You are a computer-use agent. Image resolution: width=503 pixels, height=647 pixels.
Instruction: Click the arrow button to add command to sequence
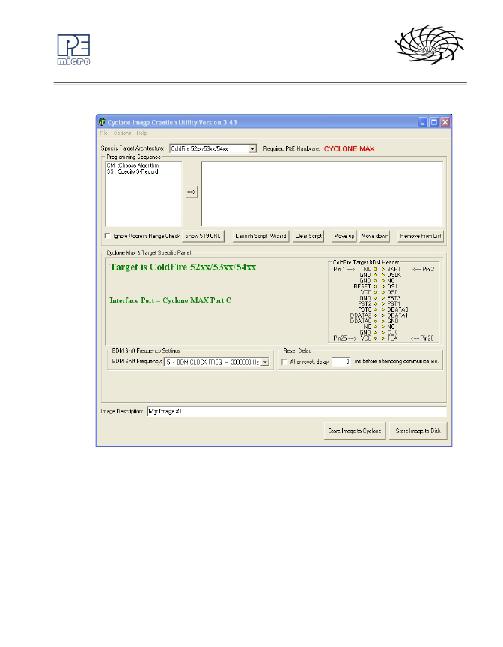click(191, 192)
